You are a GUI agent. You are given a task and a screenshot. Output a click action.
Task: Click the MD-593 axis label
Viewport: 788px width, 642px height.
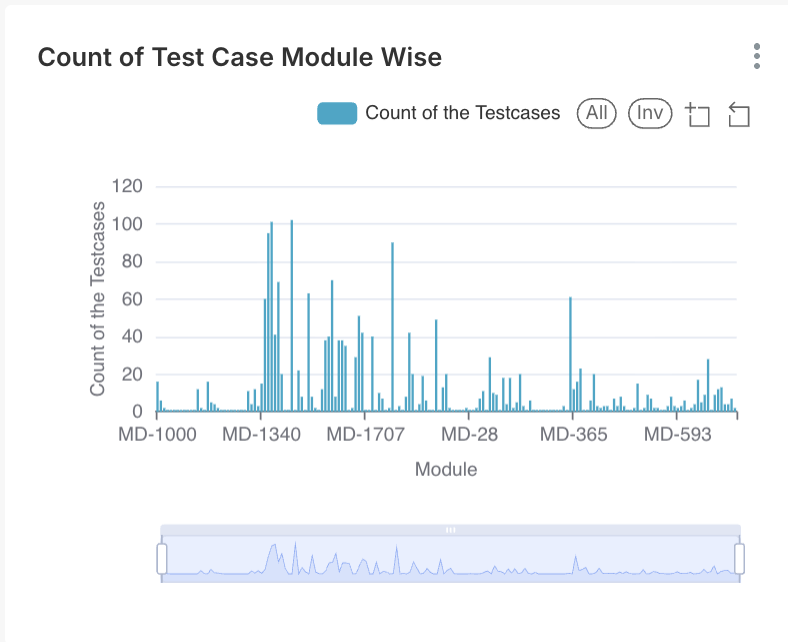[x=677, y=435]
